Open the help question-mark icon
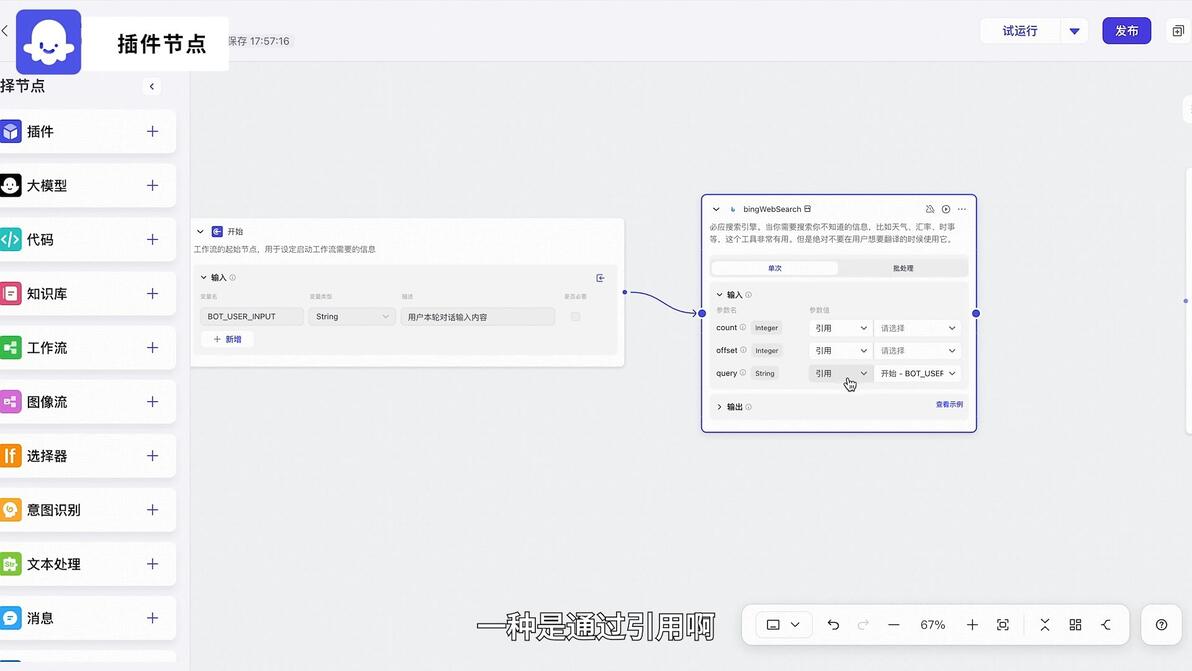 pyautogui.click(x=1161, y=625)
